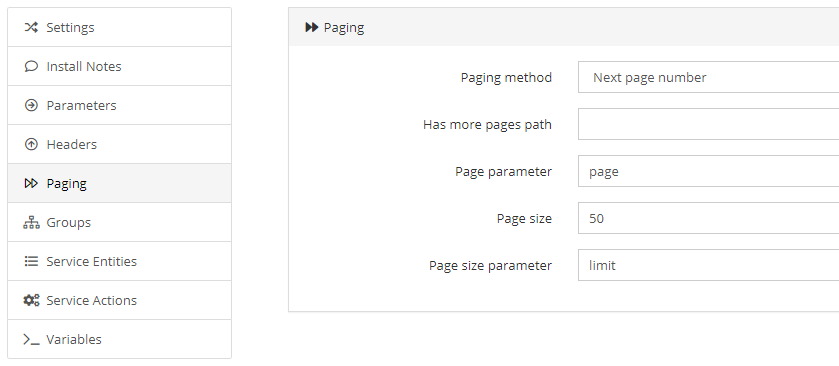839x366 pixels.
Task: Select the Service Entities menu entry
Action: 119,261
